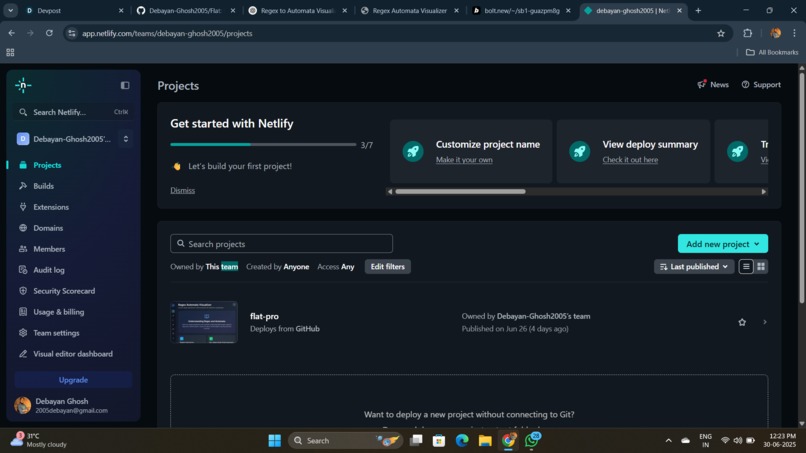Click the View deploy summary rocket icon
The width and height of the screenshot is (806, 453).
point(579,151)
